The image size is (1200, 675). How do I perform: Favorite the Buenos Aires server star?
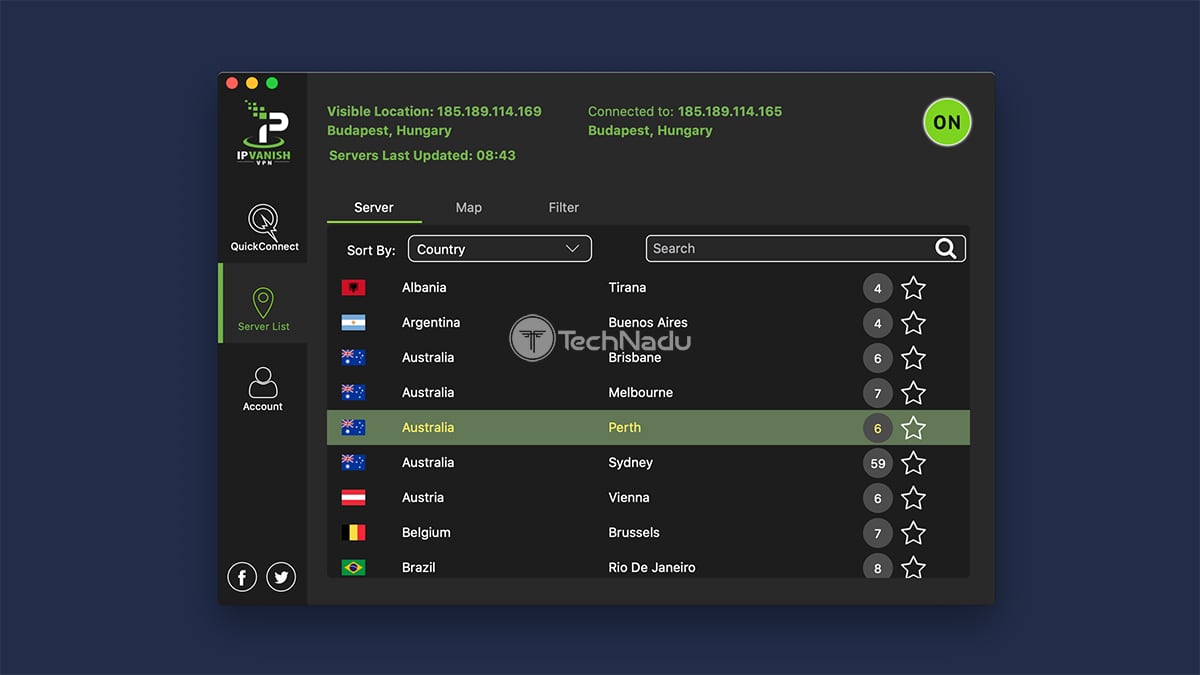913,323
